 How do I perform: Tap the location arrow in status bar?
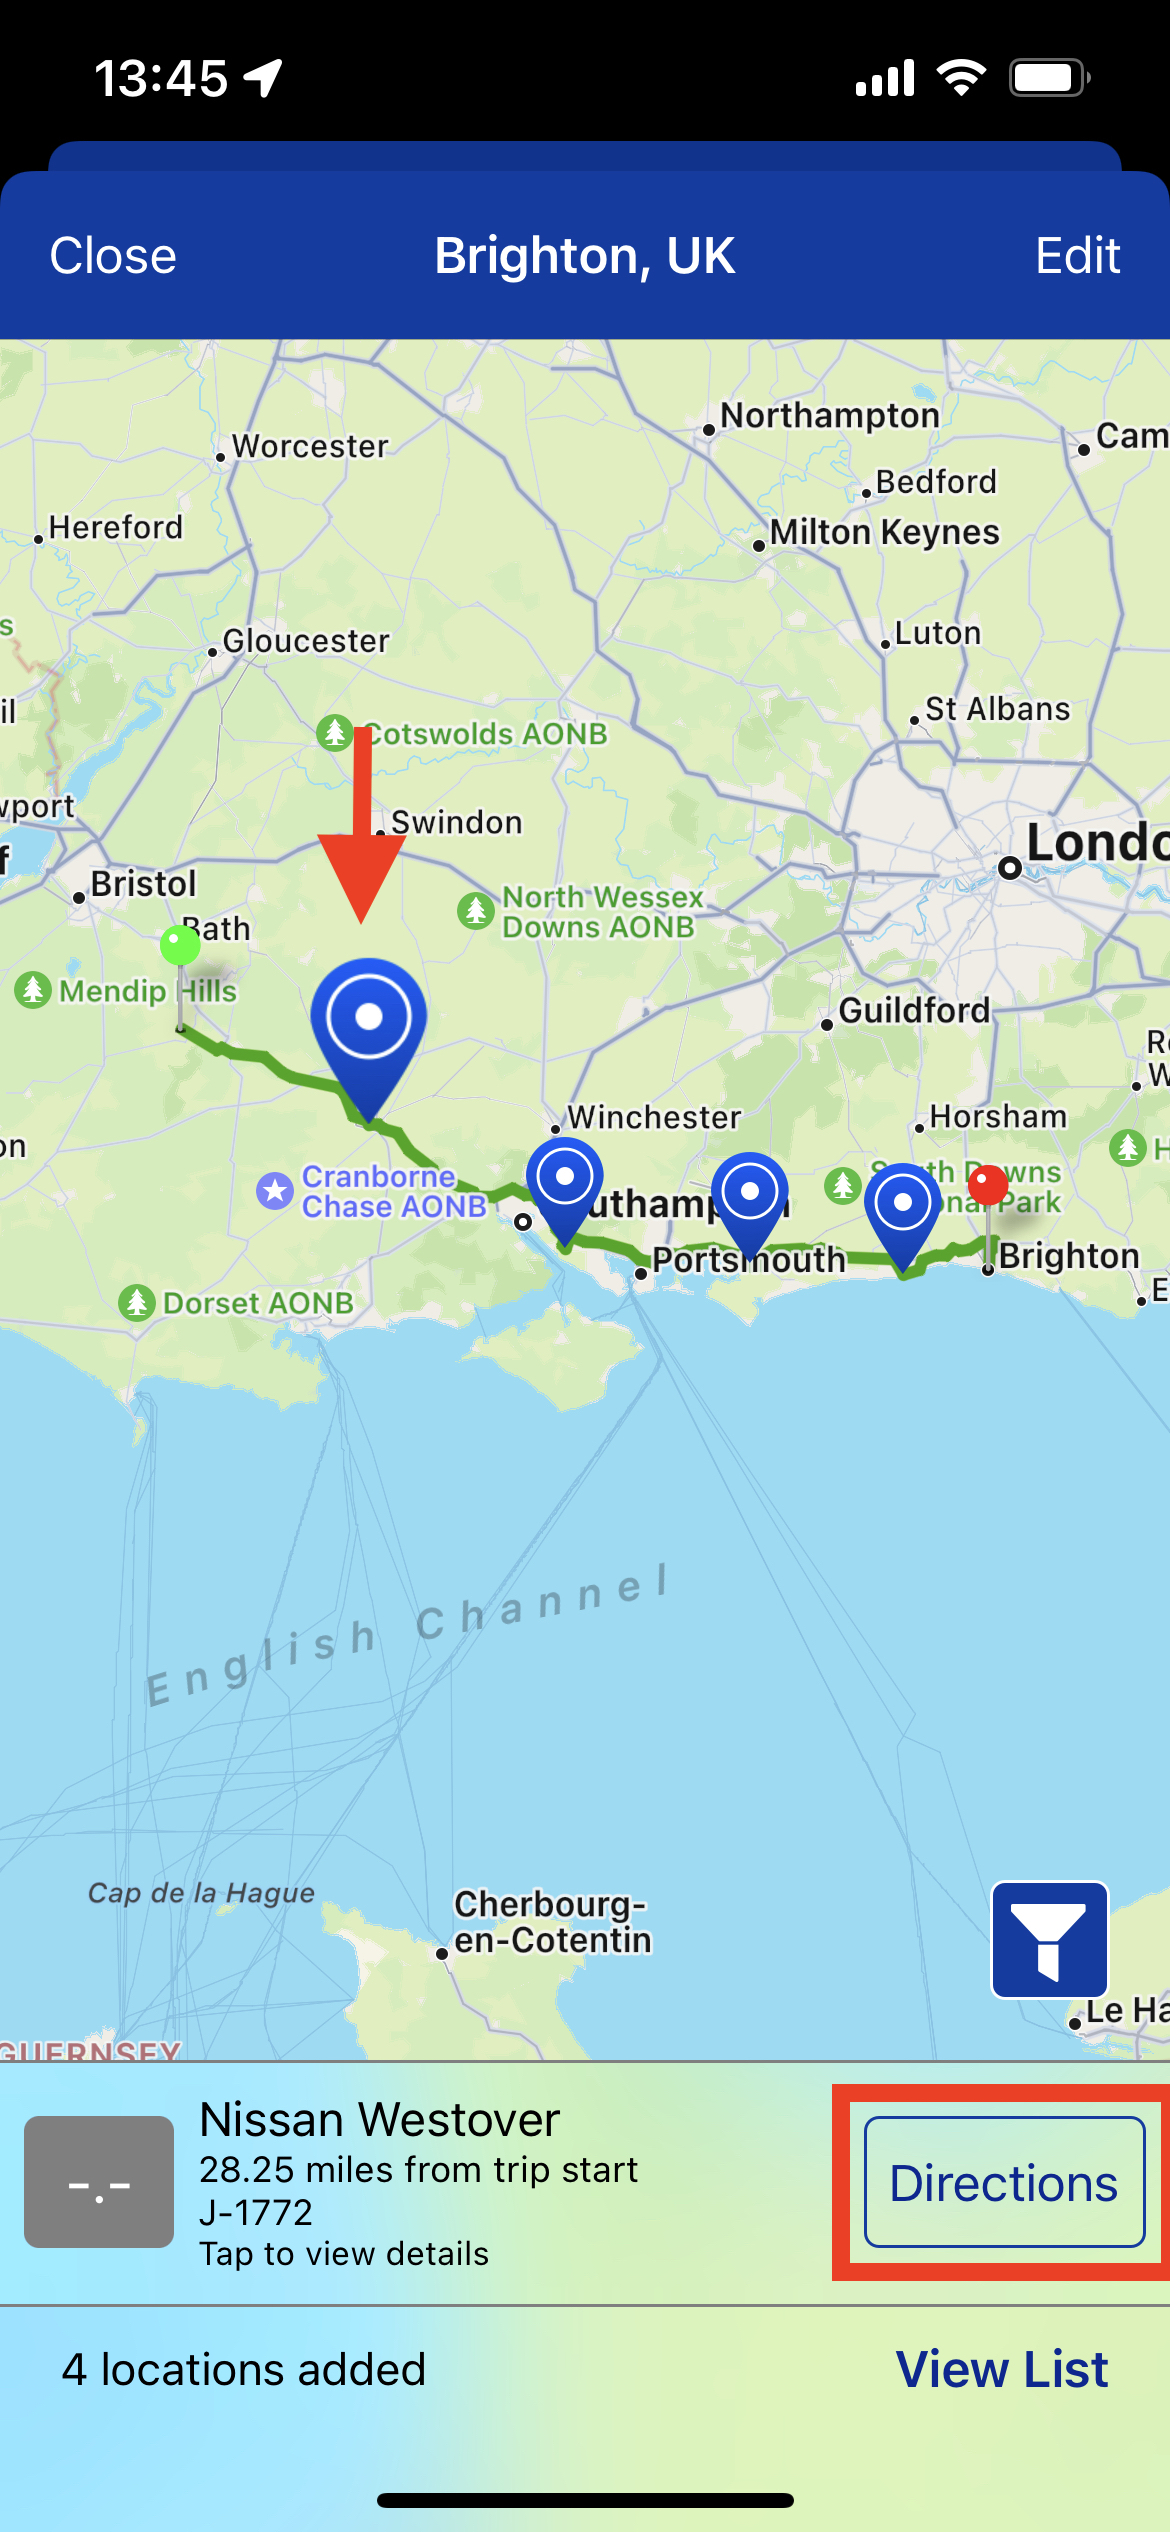tap(263, 78)
